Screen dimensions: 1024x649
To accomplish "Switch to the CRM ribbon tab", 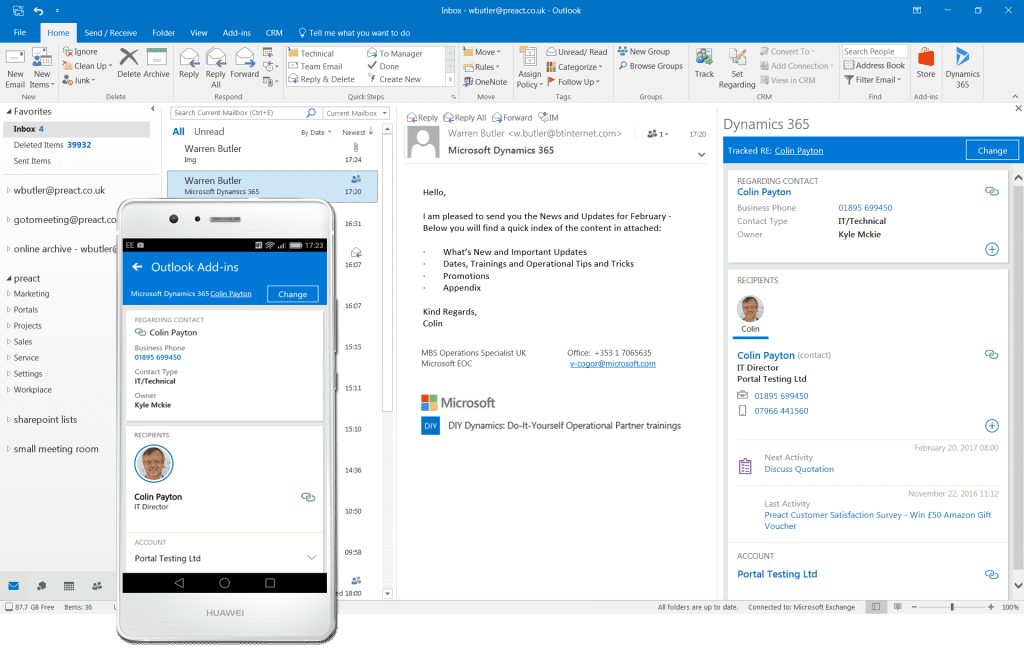I will coord(274,33).
